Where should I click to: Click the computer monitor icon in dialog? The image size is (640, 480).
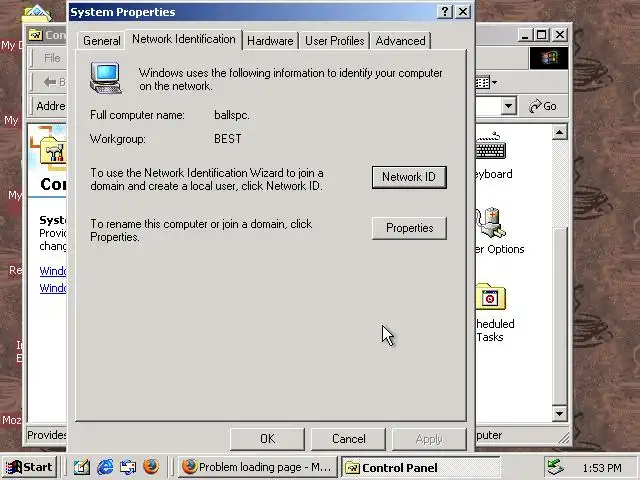106,78
